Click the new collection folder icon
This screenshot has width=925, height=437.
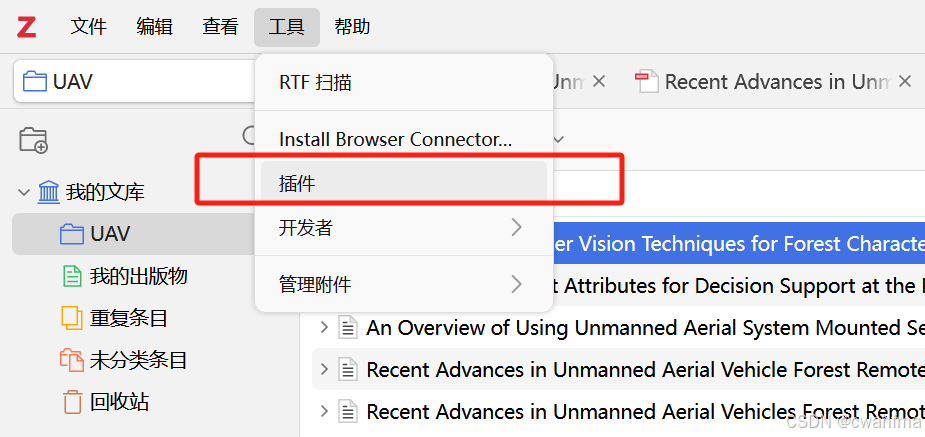click(34, 140)
